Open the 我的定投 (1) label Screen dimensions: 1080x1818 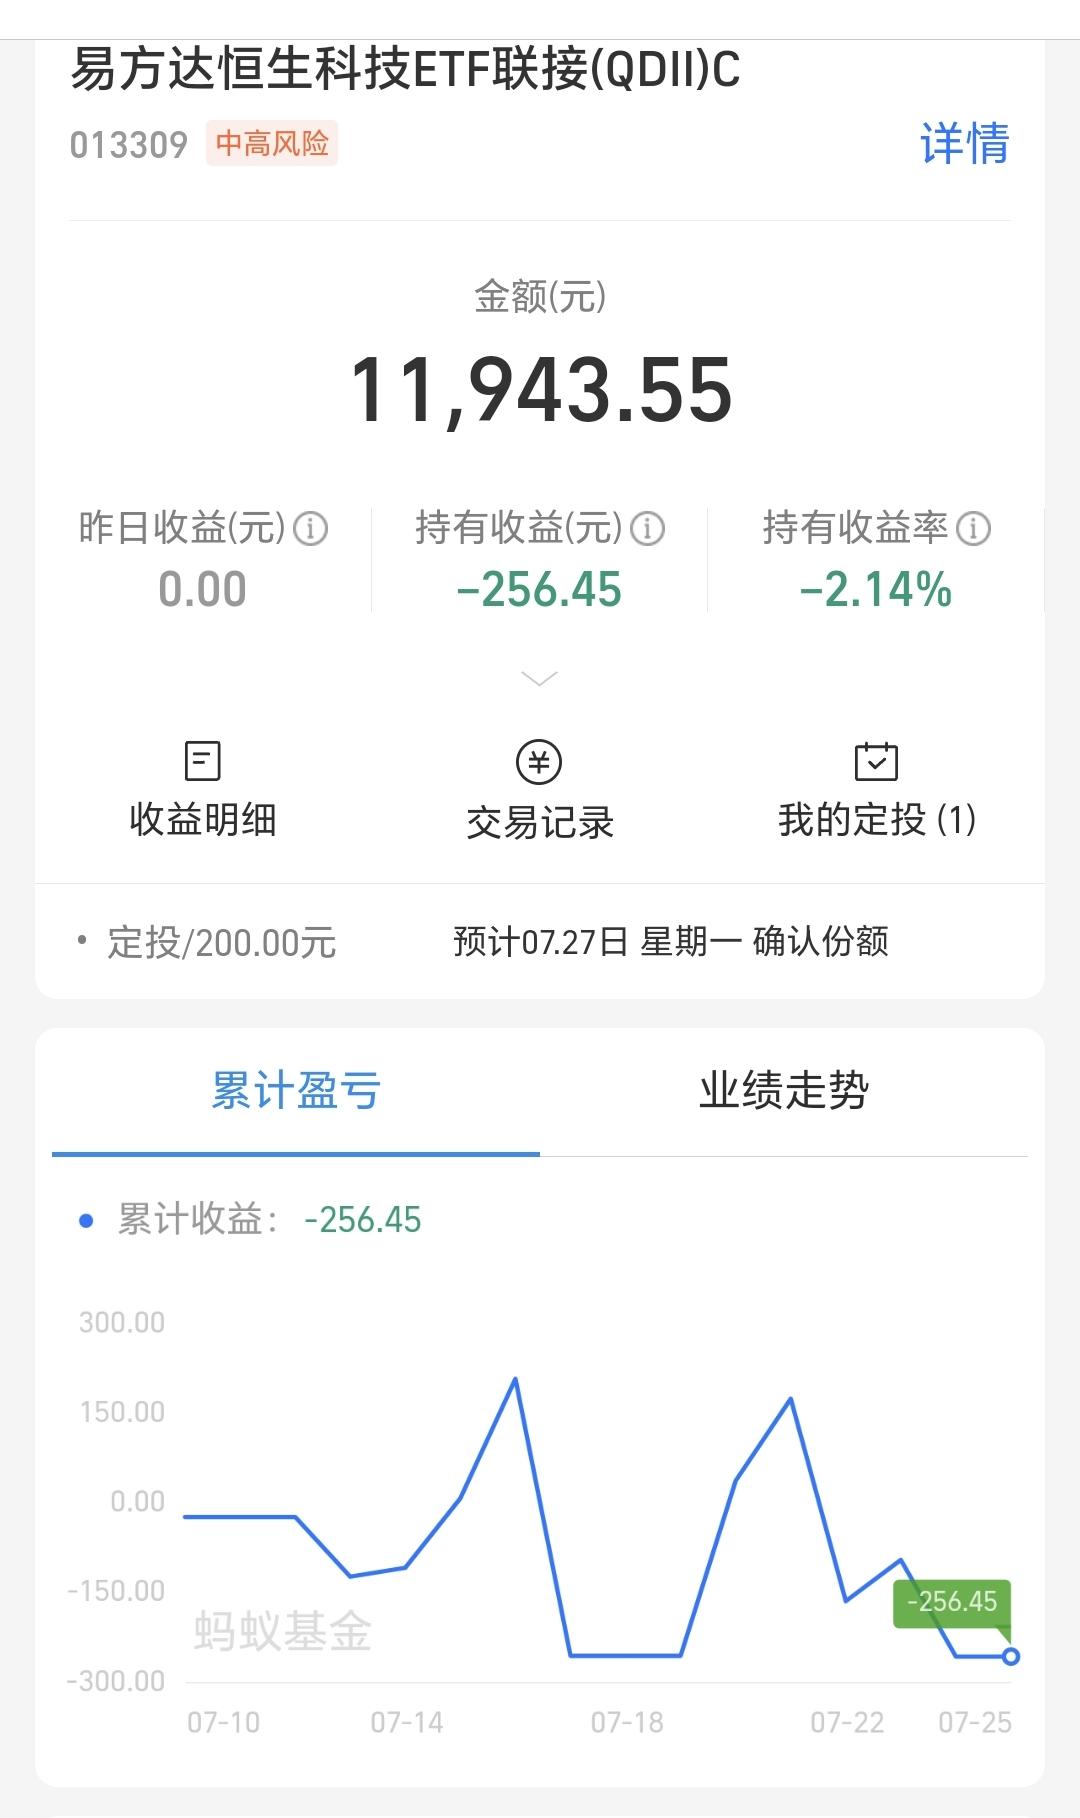tap(877, 820)
